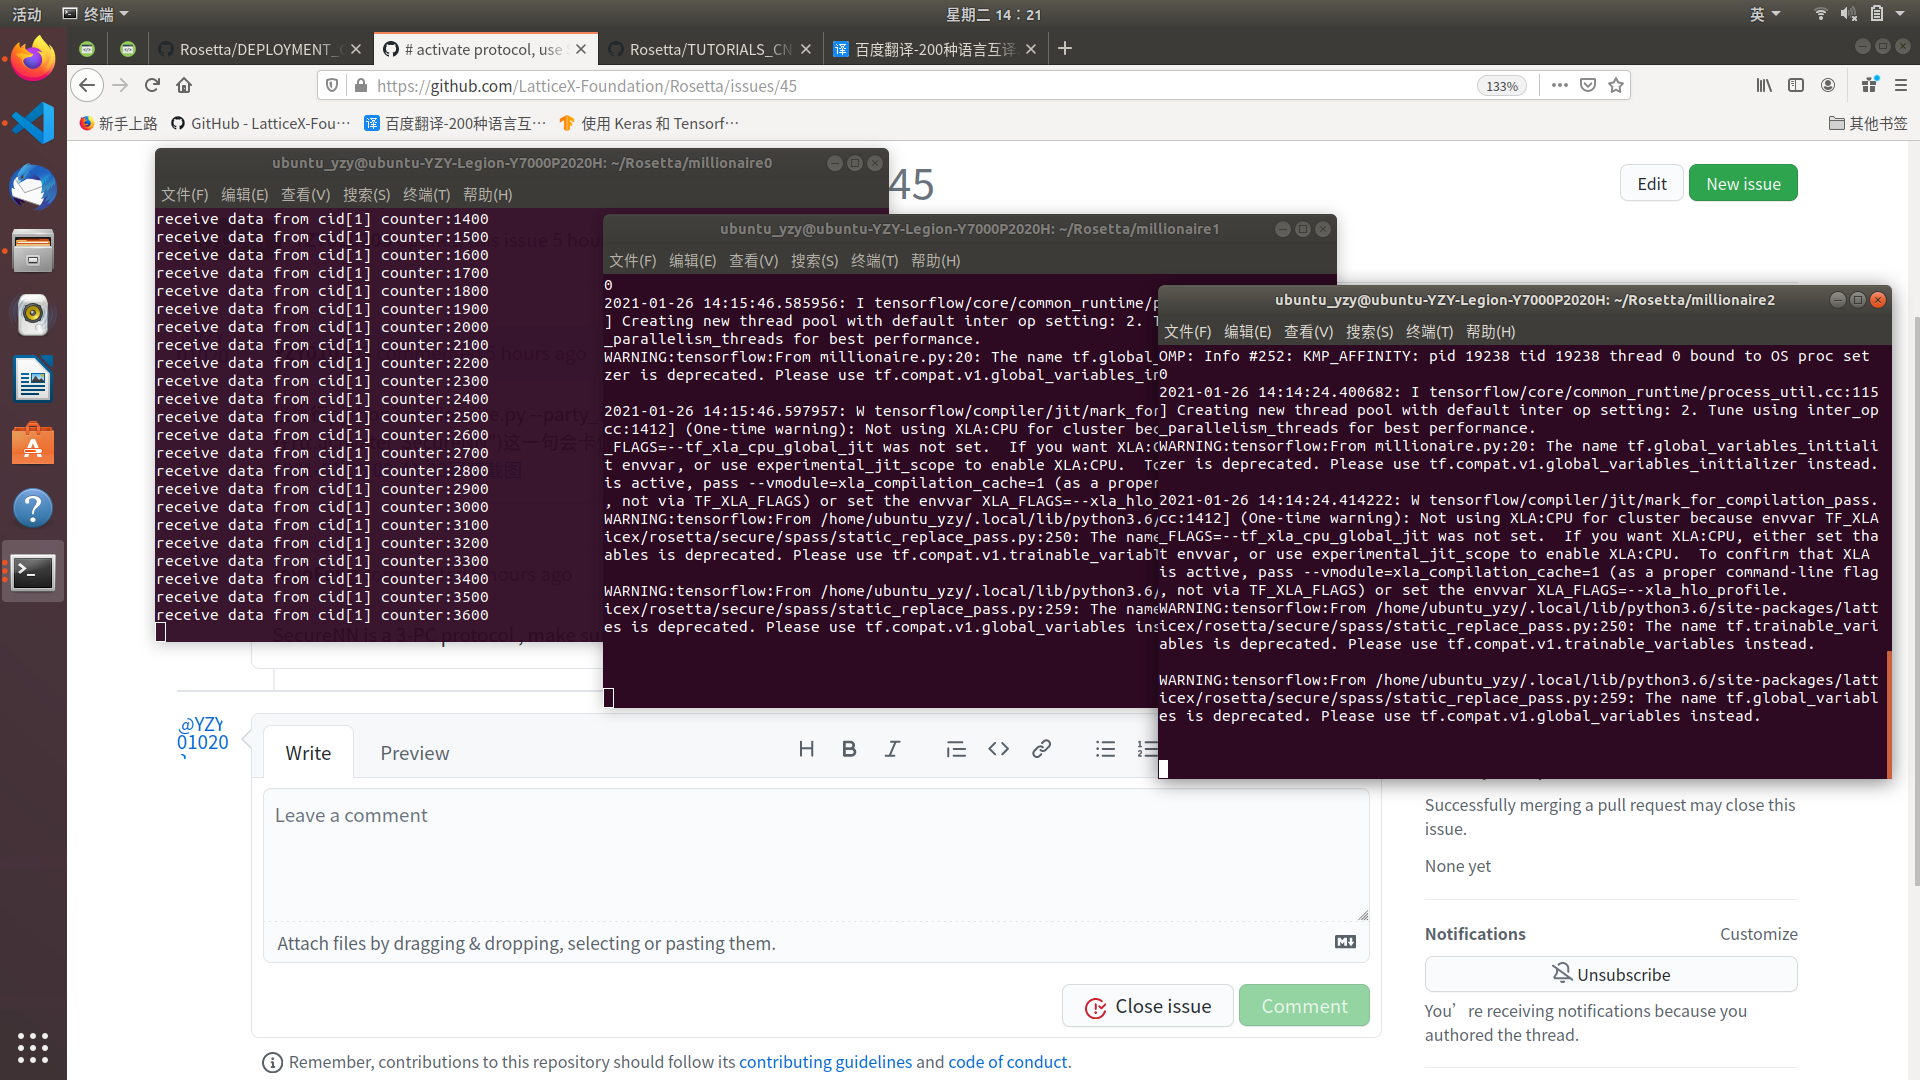Click the New issue button
This screenshot has height=1080, width=1920.
click(1742, 182)
